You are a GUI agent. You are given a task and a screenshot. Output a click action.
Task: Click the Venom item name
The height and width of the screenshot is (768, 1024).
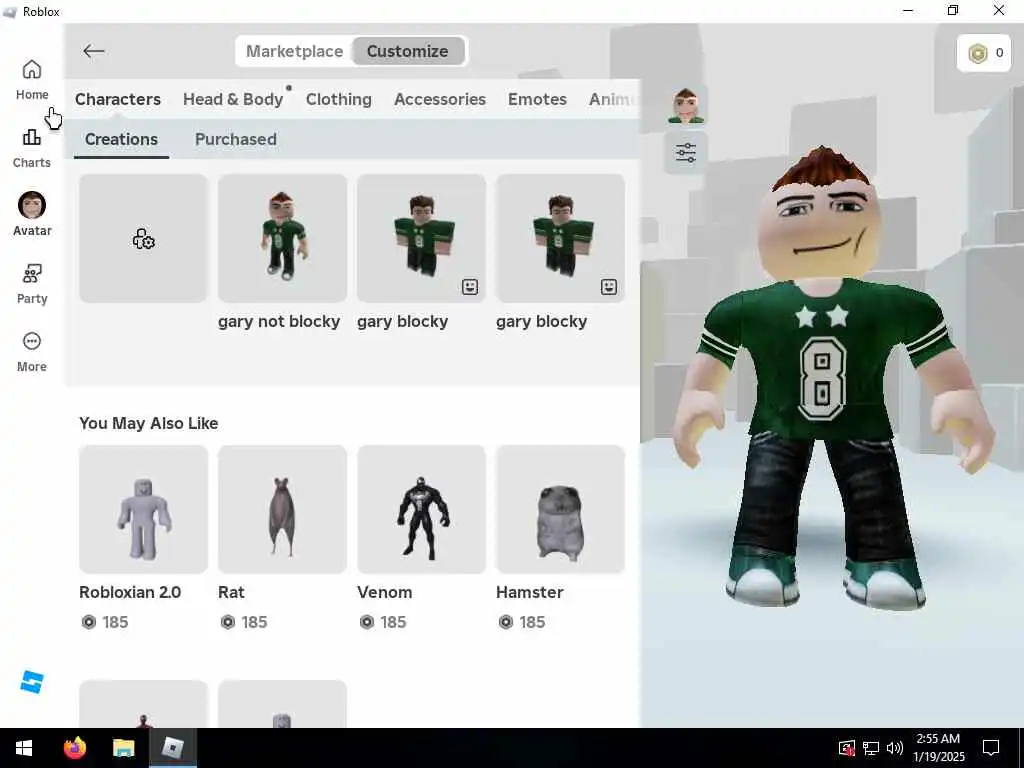point(385,592)
